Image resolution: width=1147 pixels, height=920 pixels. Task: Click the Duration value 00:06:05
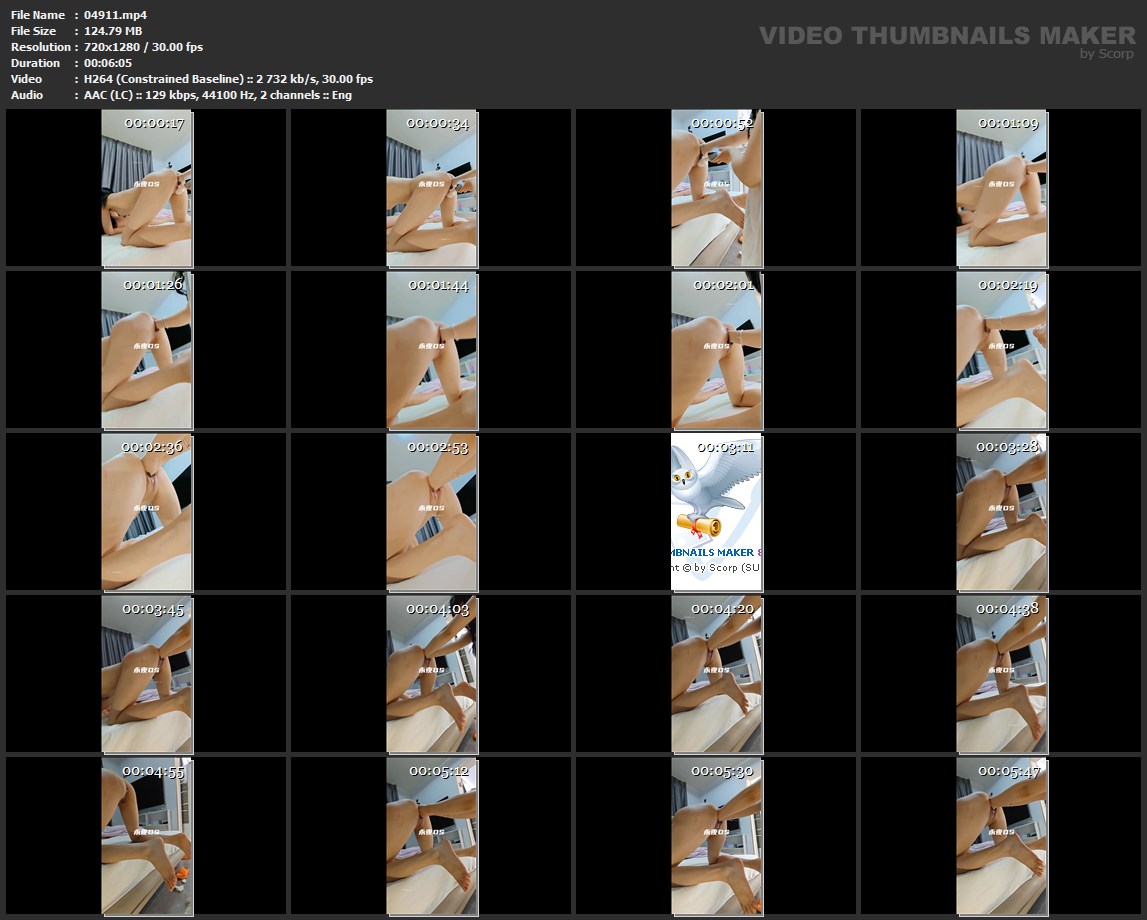click(x=107, y=63)
